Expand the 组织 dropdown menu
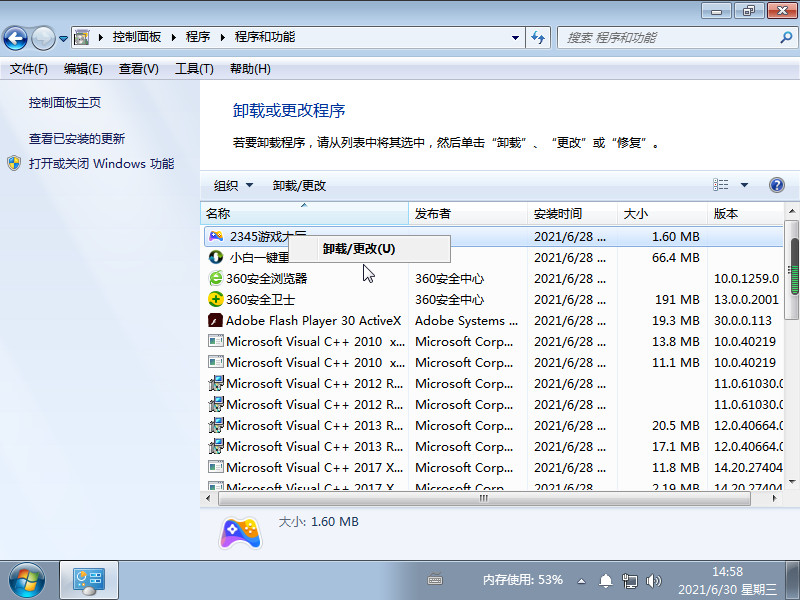800x600 pixels. [x=232, y=185]
